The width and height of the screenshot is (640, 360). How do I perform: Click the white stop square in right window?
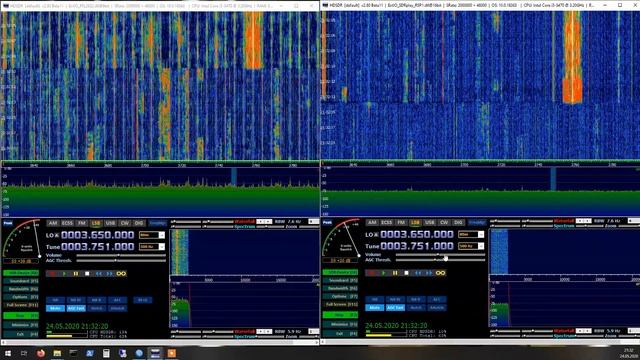406,273
